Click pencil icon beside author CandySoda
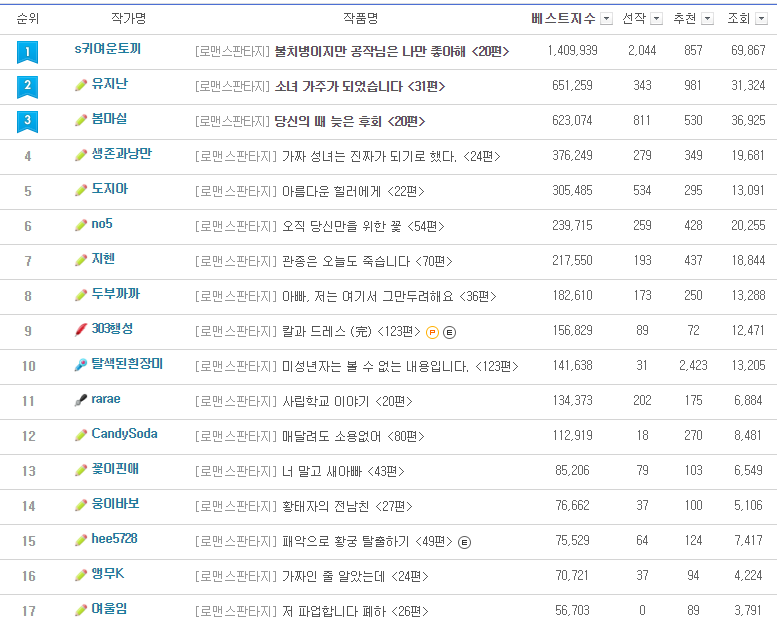The image size is (777, 625). [x=81, y=435]
